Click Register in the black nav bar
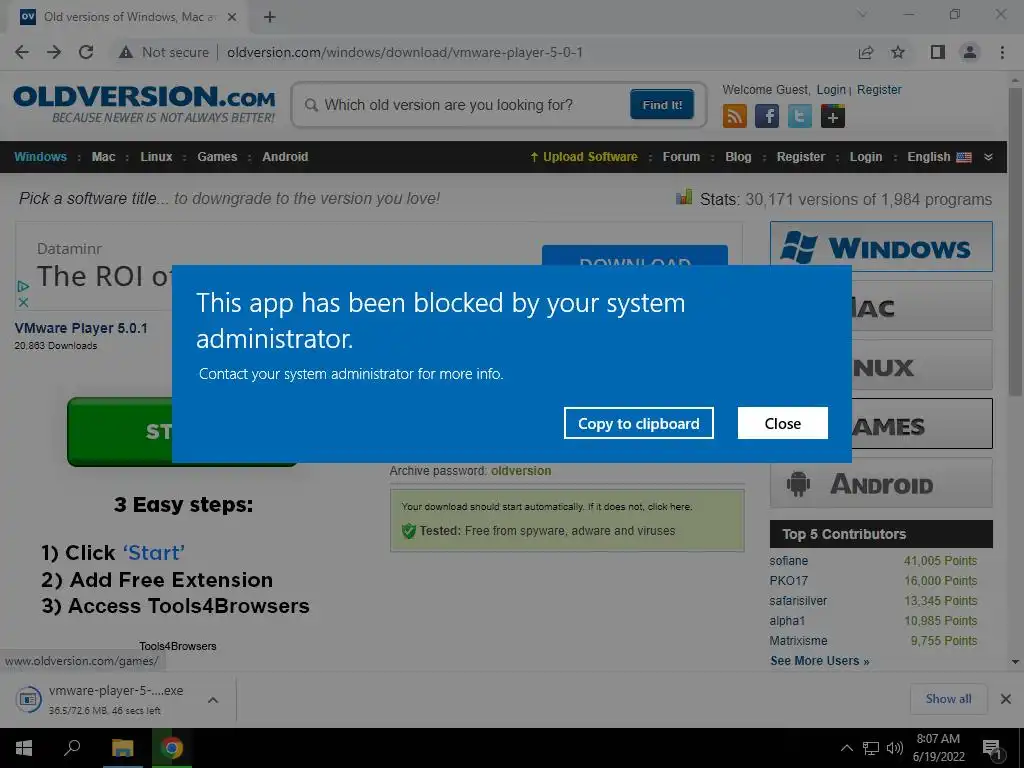Screen dimensions: 1024x768 click(801, 157)
